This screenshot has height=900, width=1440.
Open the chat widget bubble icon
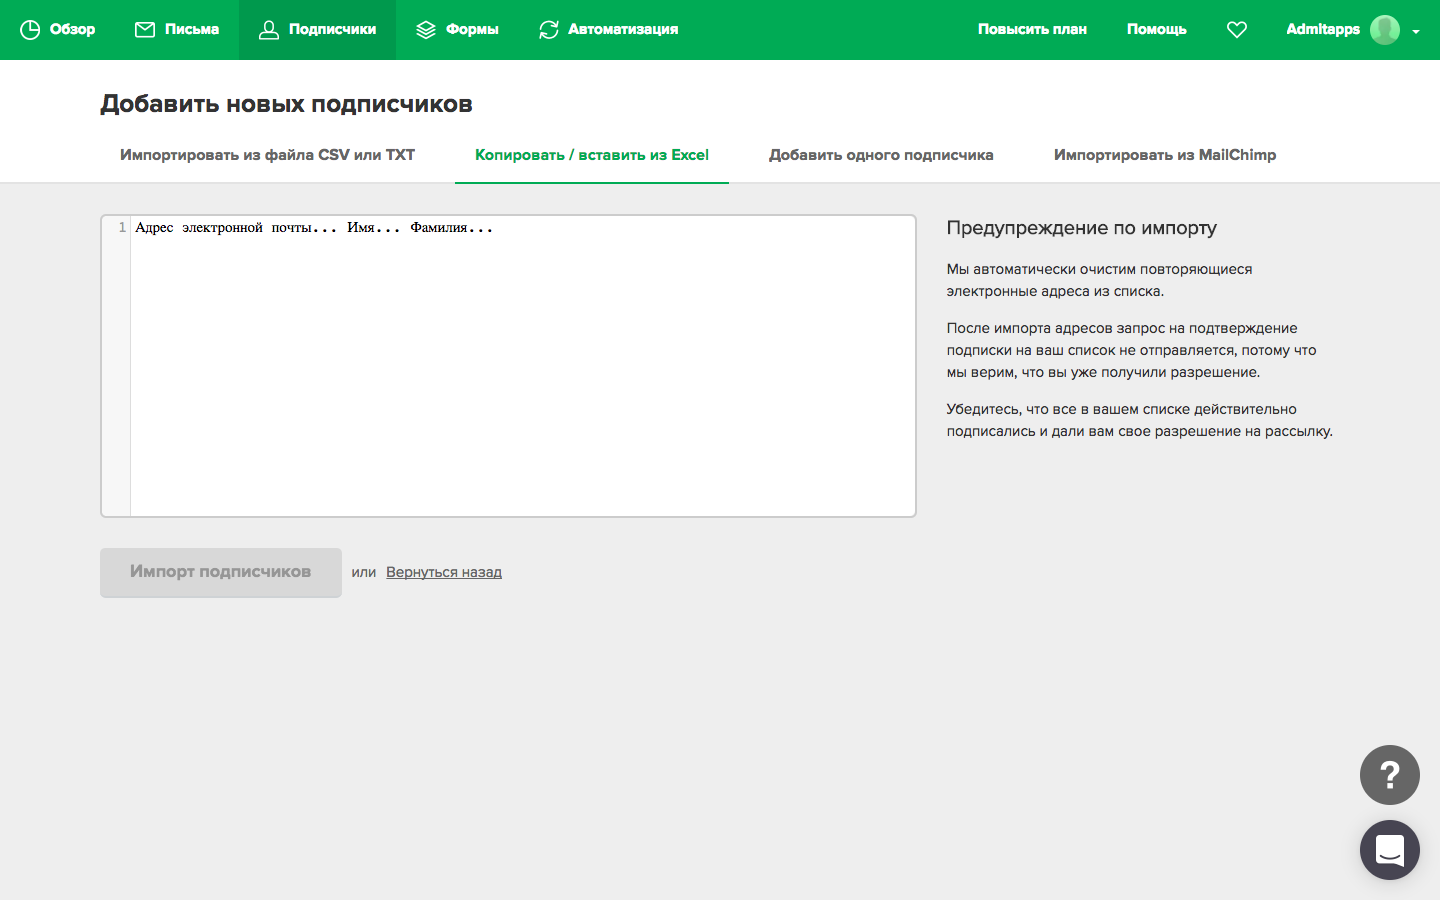point(1389,850)
